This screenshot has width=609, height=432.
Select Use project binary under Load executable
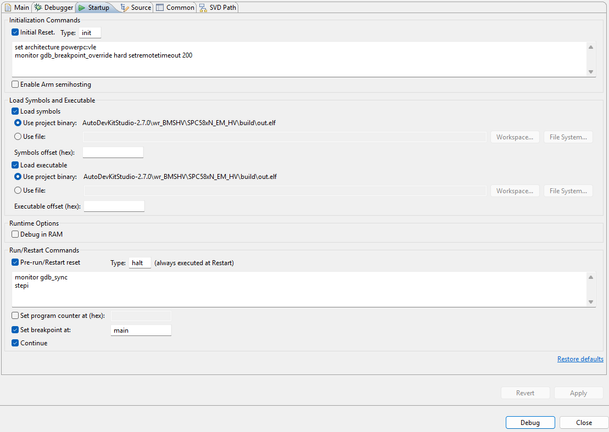[x=17, y=177]
